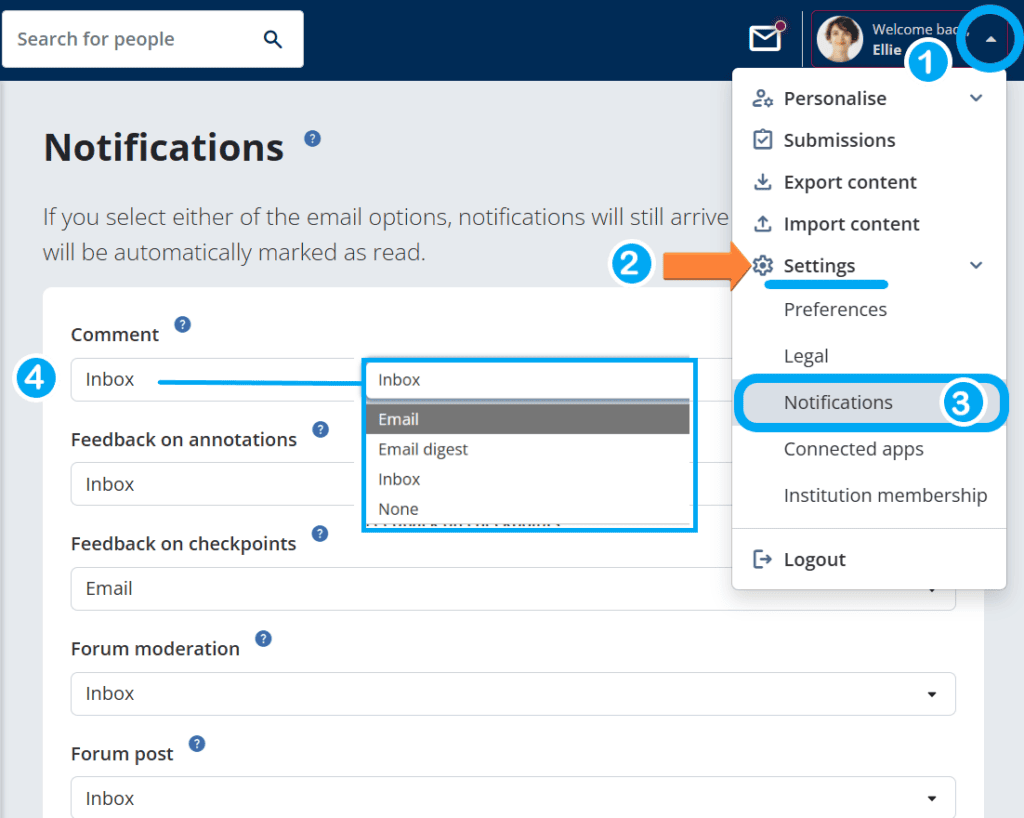This screenshot has height=818, width=1024.
Task: Log out via Logout item
Action: coord(869,559)
